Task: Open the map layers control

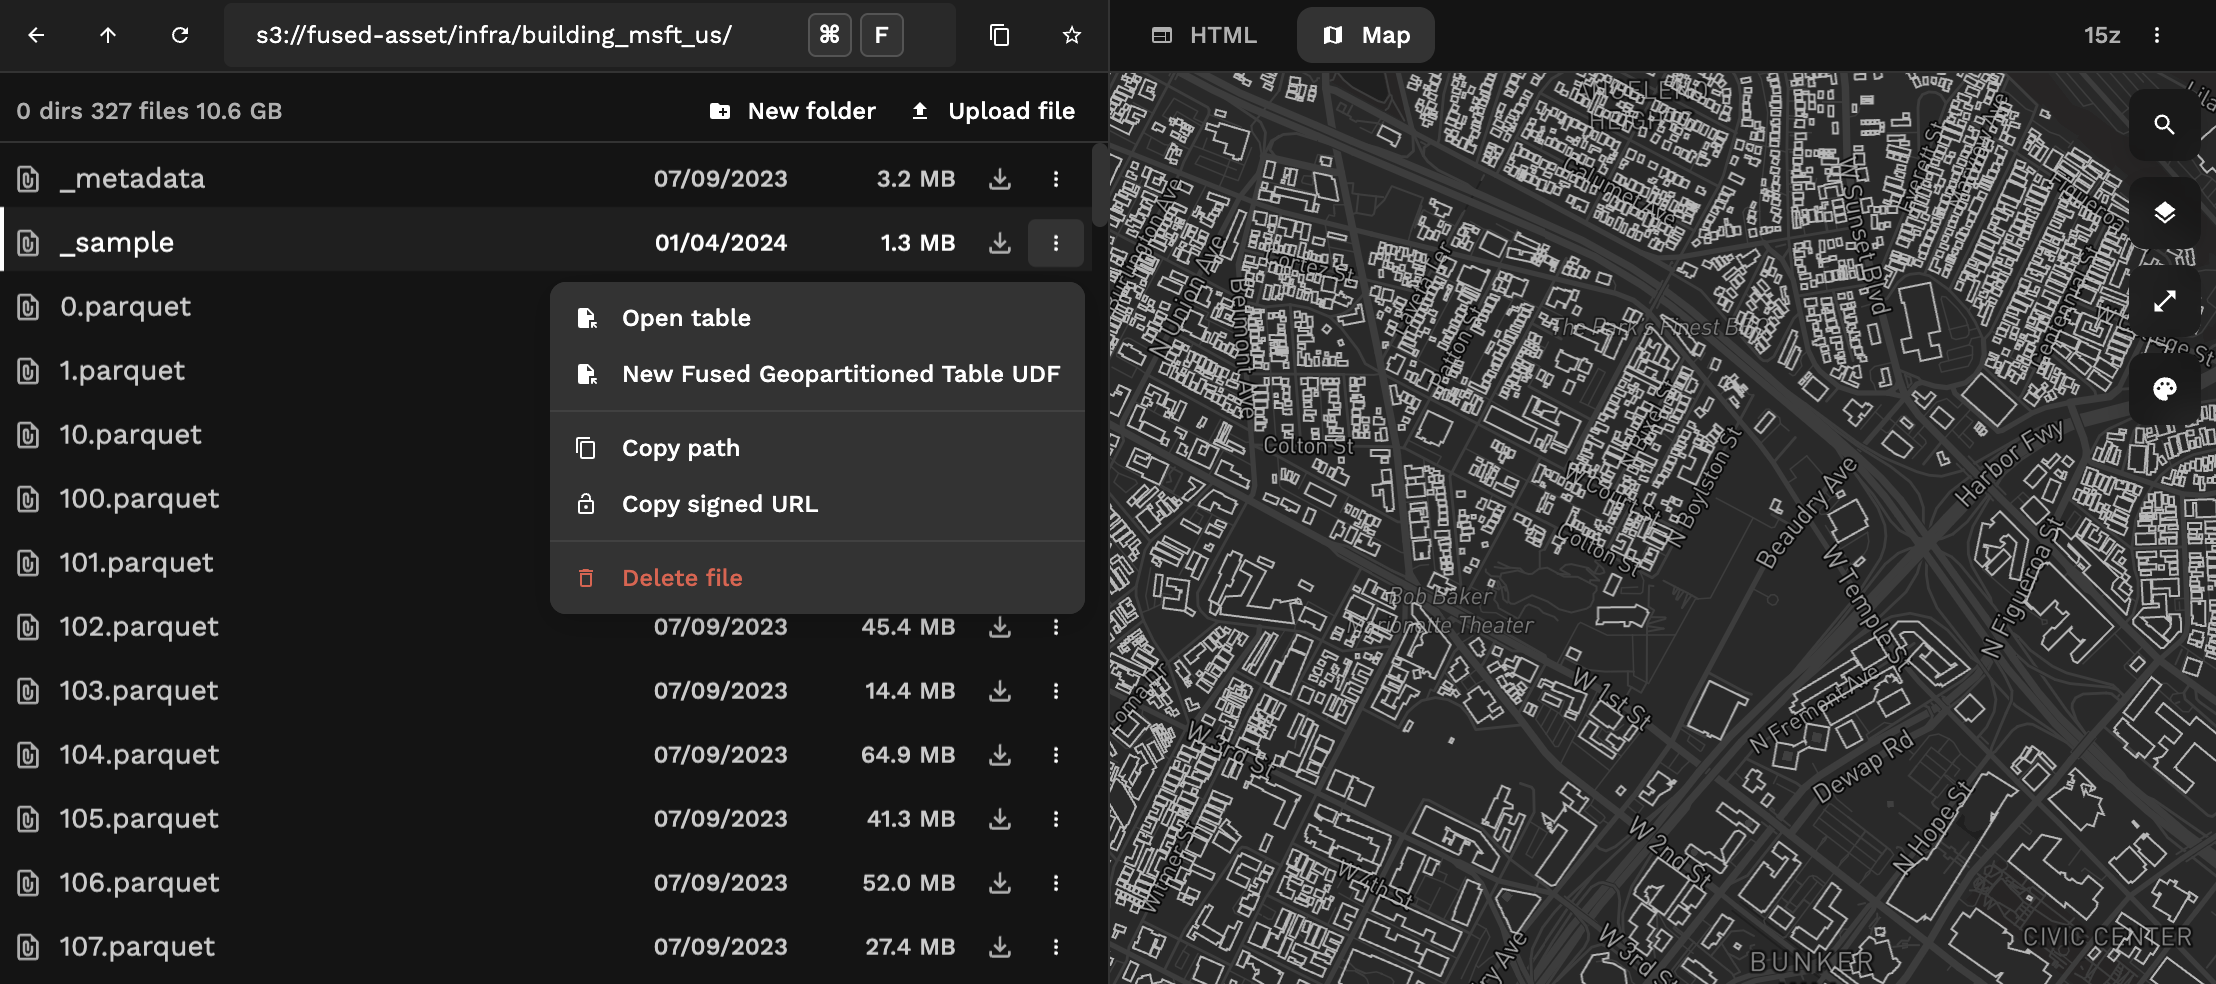Action: 2164,213
